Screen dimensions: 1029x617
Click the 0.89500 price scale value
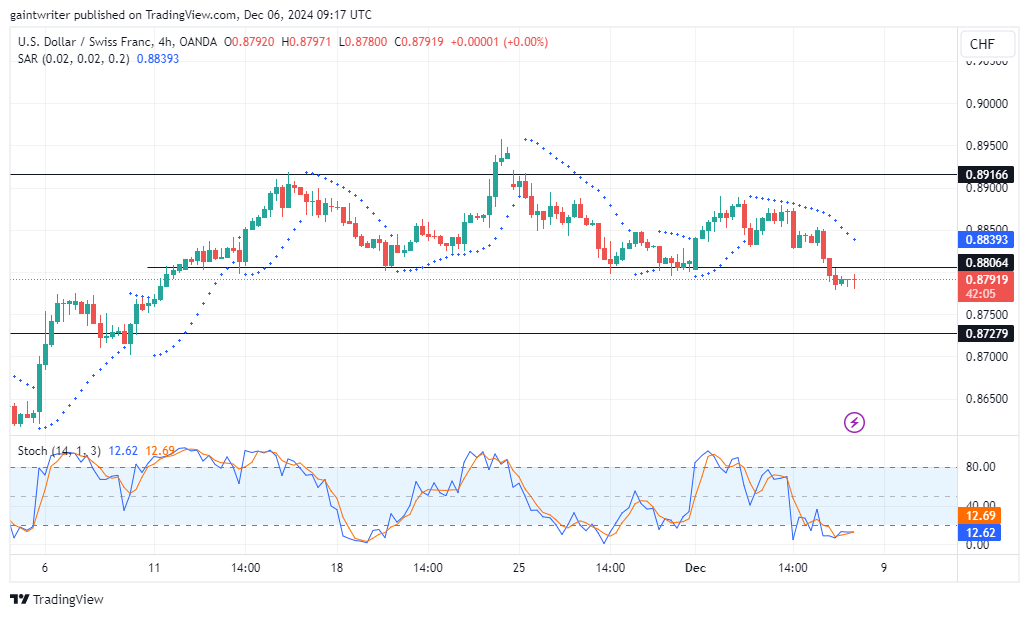[x=986, y=146]
